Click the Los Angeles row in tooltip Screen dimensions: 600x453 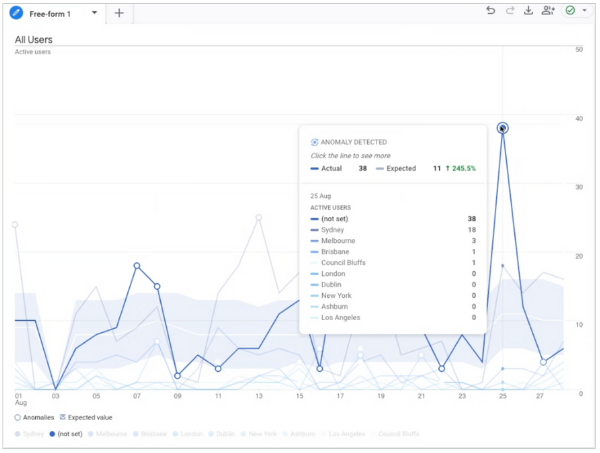pyautogui.click(x=393, y=318)
